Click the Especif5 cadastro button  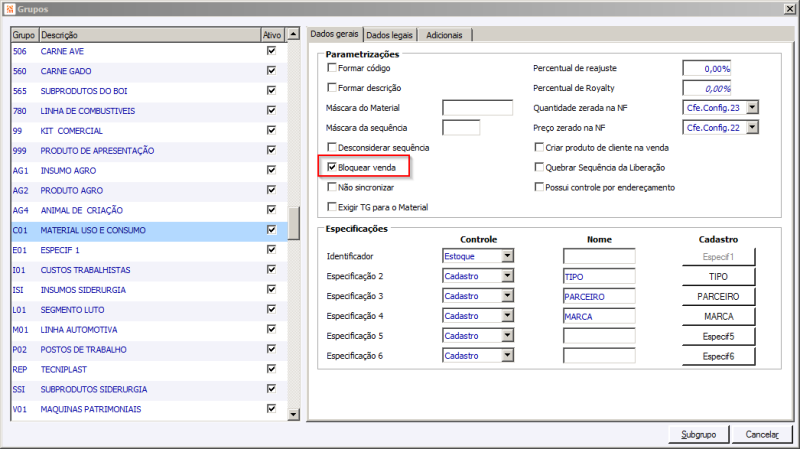click(x=718, y=336)
